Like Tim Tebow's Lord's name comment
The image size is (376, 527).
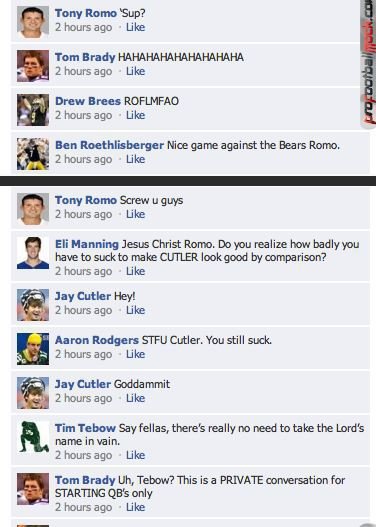[x=135, y=455]
